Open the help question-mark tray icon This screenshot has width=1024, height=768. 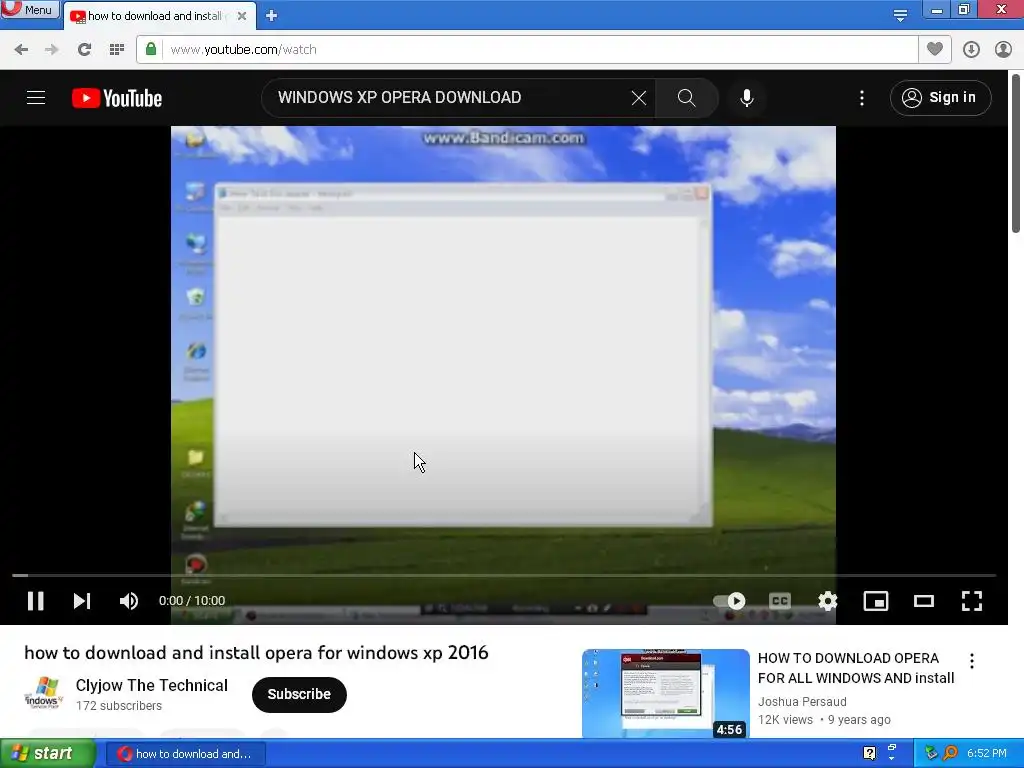click(869, 754)
